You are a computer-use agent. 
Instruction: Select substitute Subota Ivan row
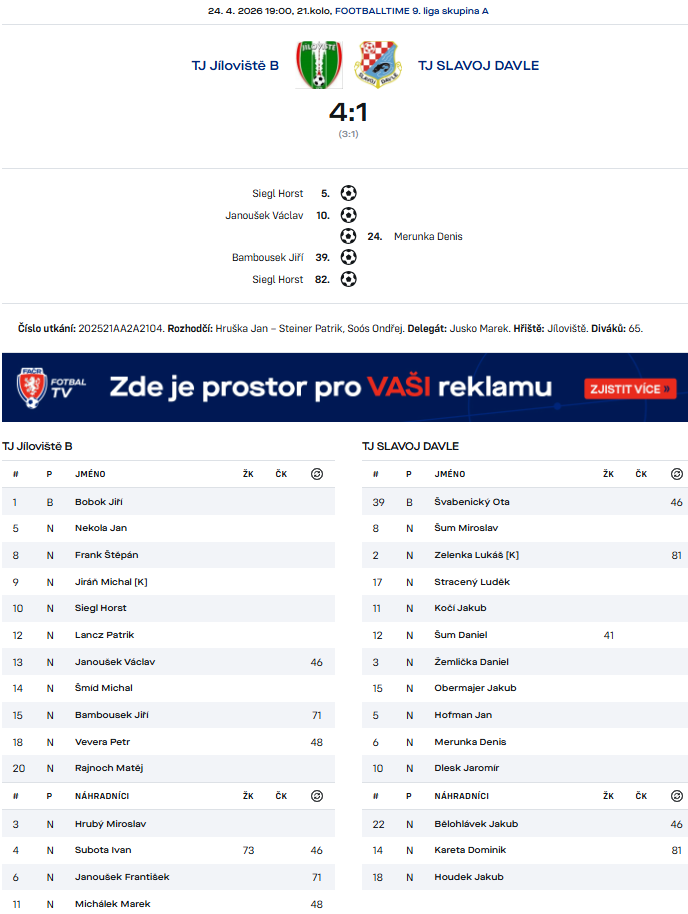click(103, 850)
